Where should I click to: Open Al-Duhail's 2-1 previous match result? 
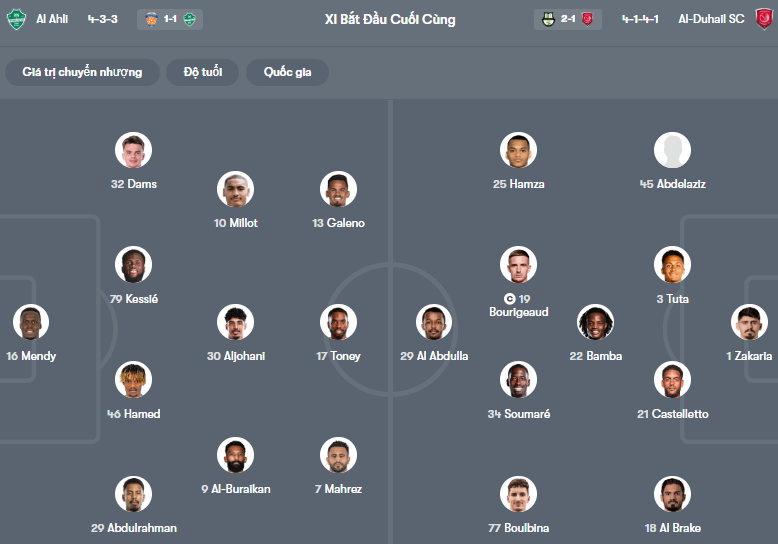point(568,19)
